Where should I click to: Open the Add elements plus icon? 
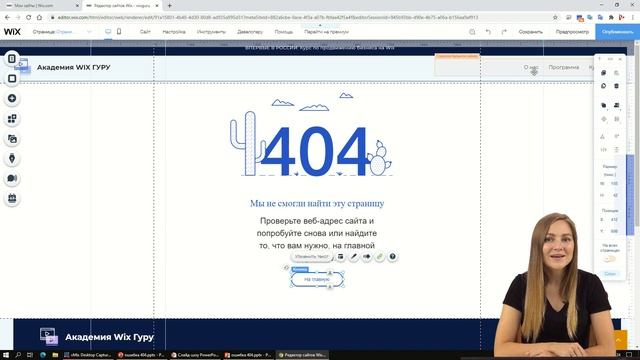12,98
